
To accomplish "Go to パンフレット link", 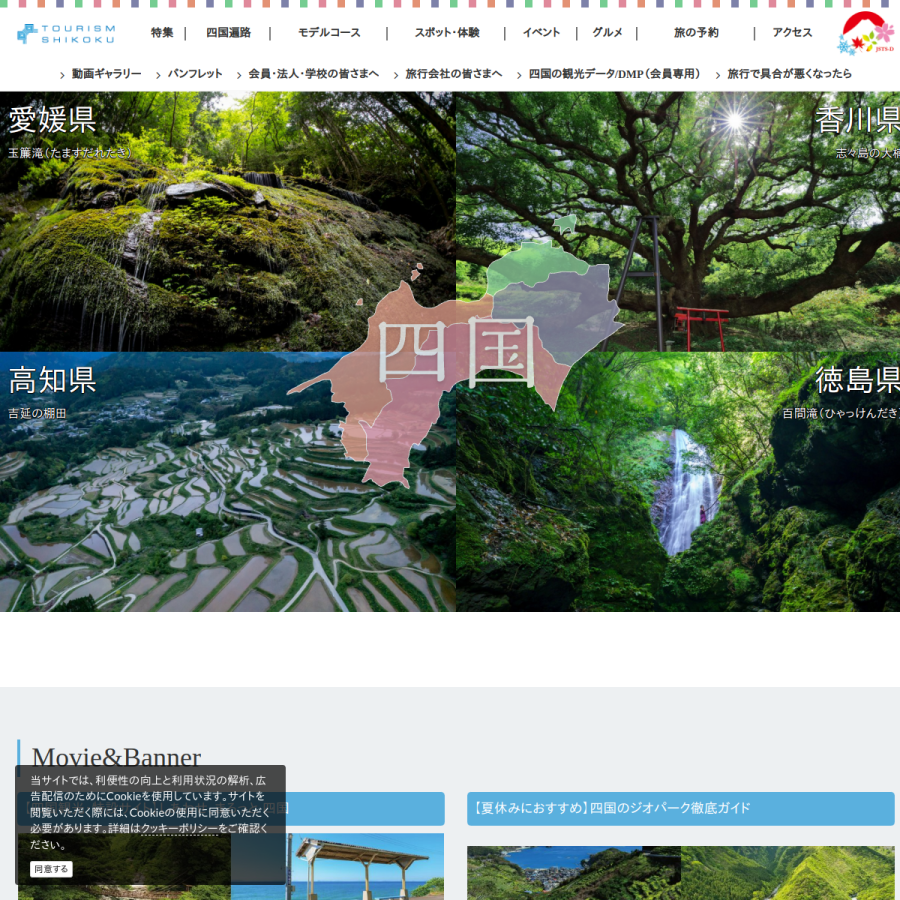I will pyautogui.click(x=195, y=73).
